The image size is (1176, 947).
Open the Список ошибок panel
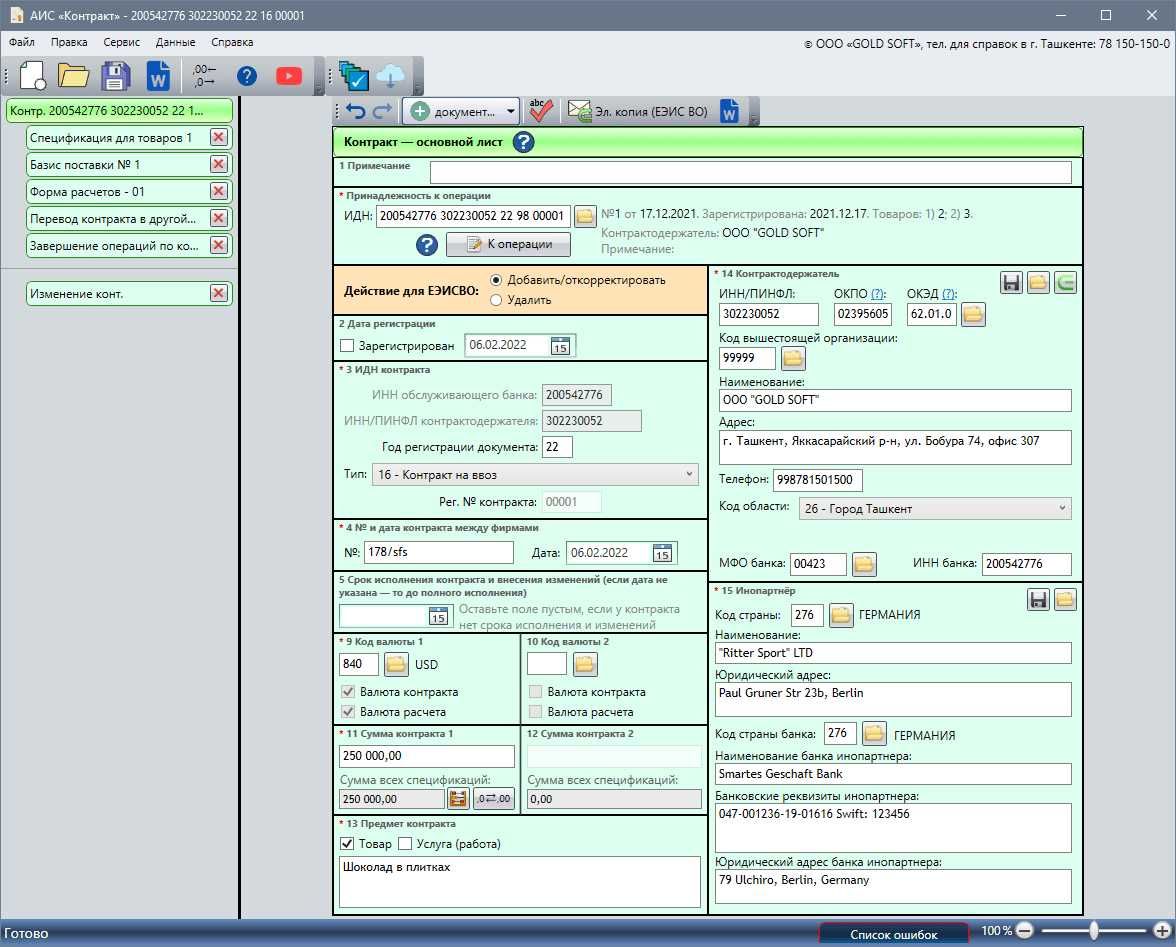click(x=893, y=934)
